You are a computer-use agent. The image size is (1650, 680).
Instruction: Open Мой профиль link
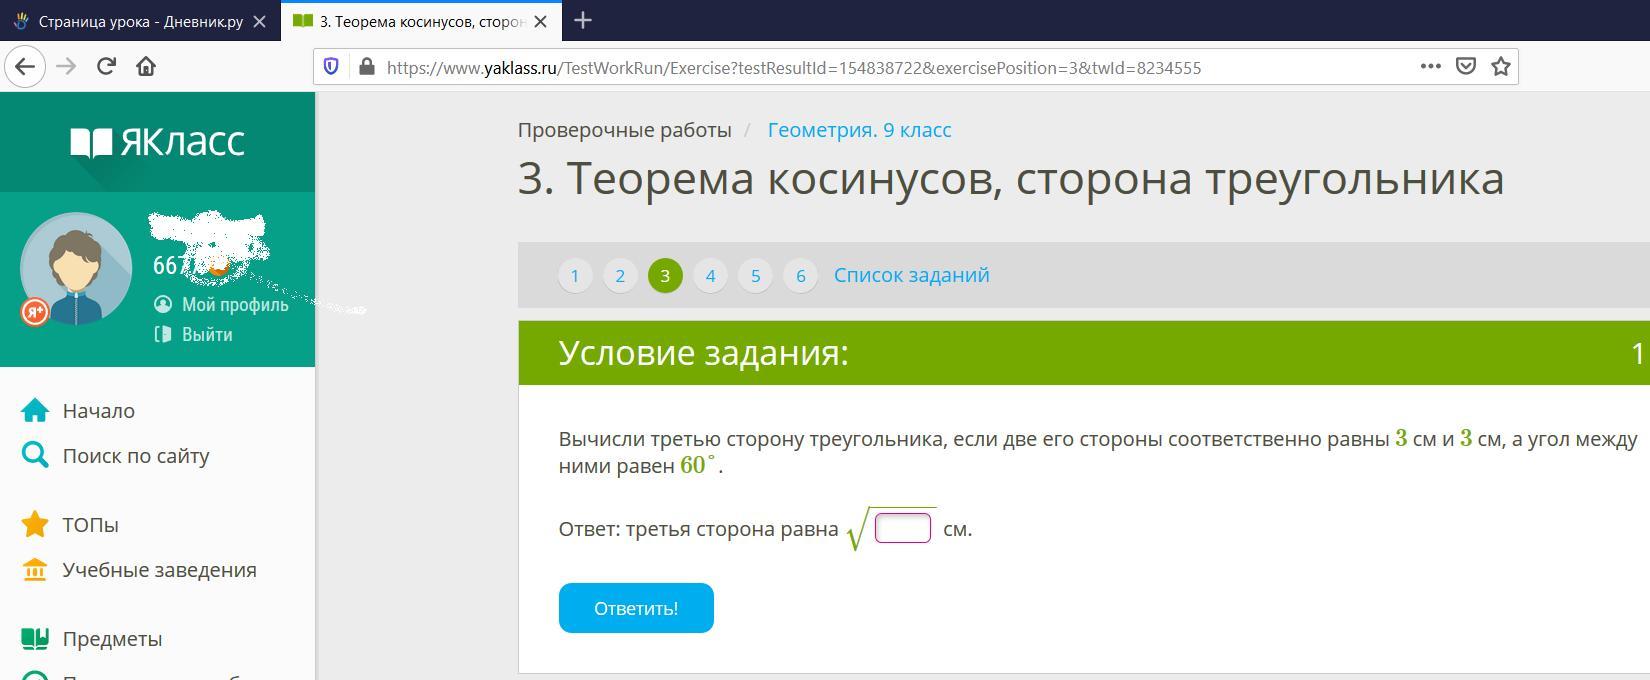coord(221,304)
